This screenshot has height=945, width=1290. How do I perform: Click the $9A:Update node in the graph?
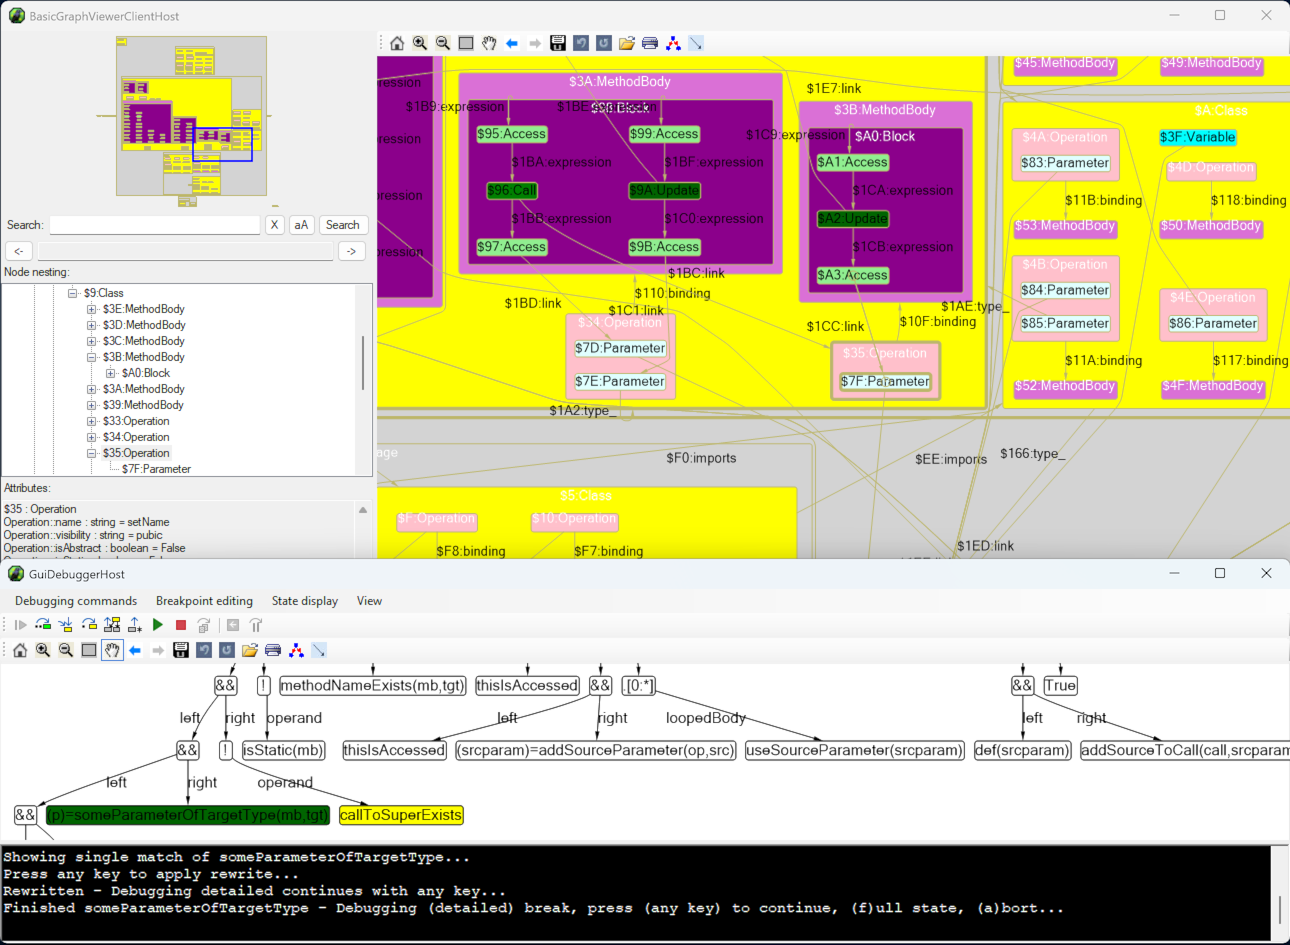[x=665, y=190]
